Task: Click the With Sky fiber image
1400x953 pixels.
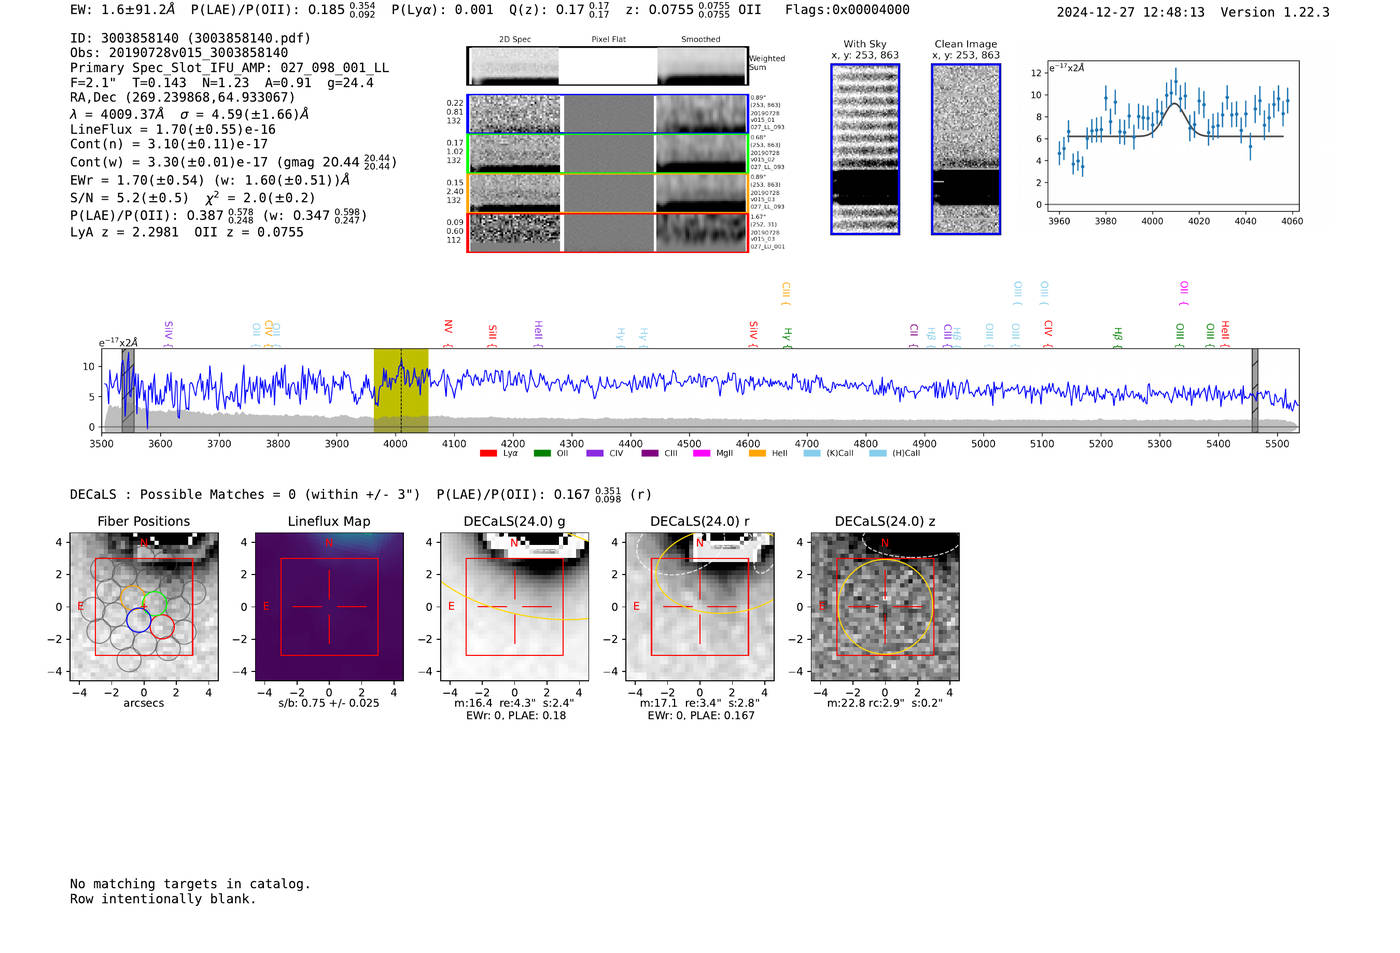Action: tap(865, 149)
